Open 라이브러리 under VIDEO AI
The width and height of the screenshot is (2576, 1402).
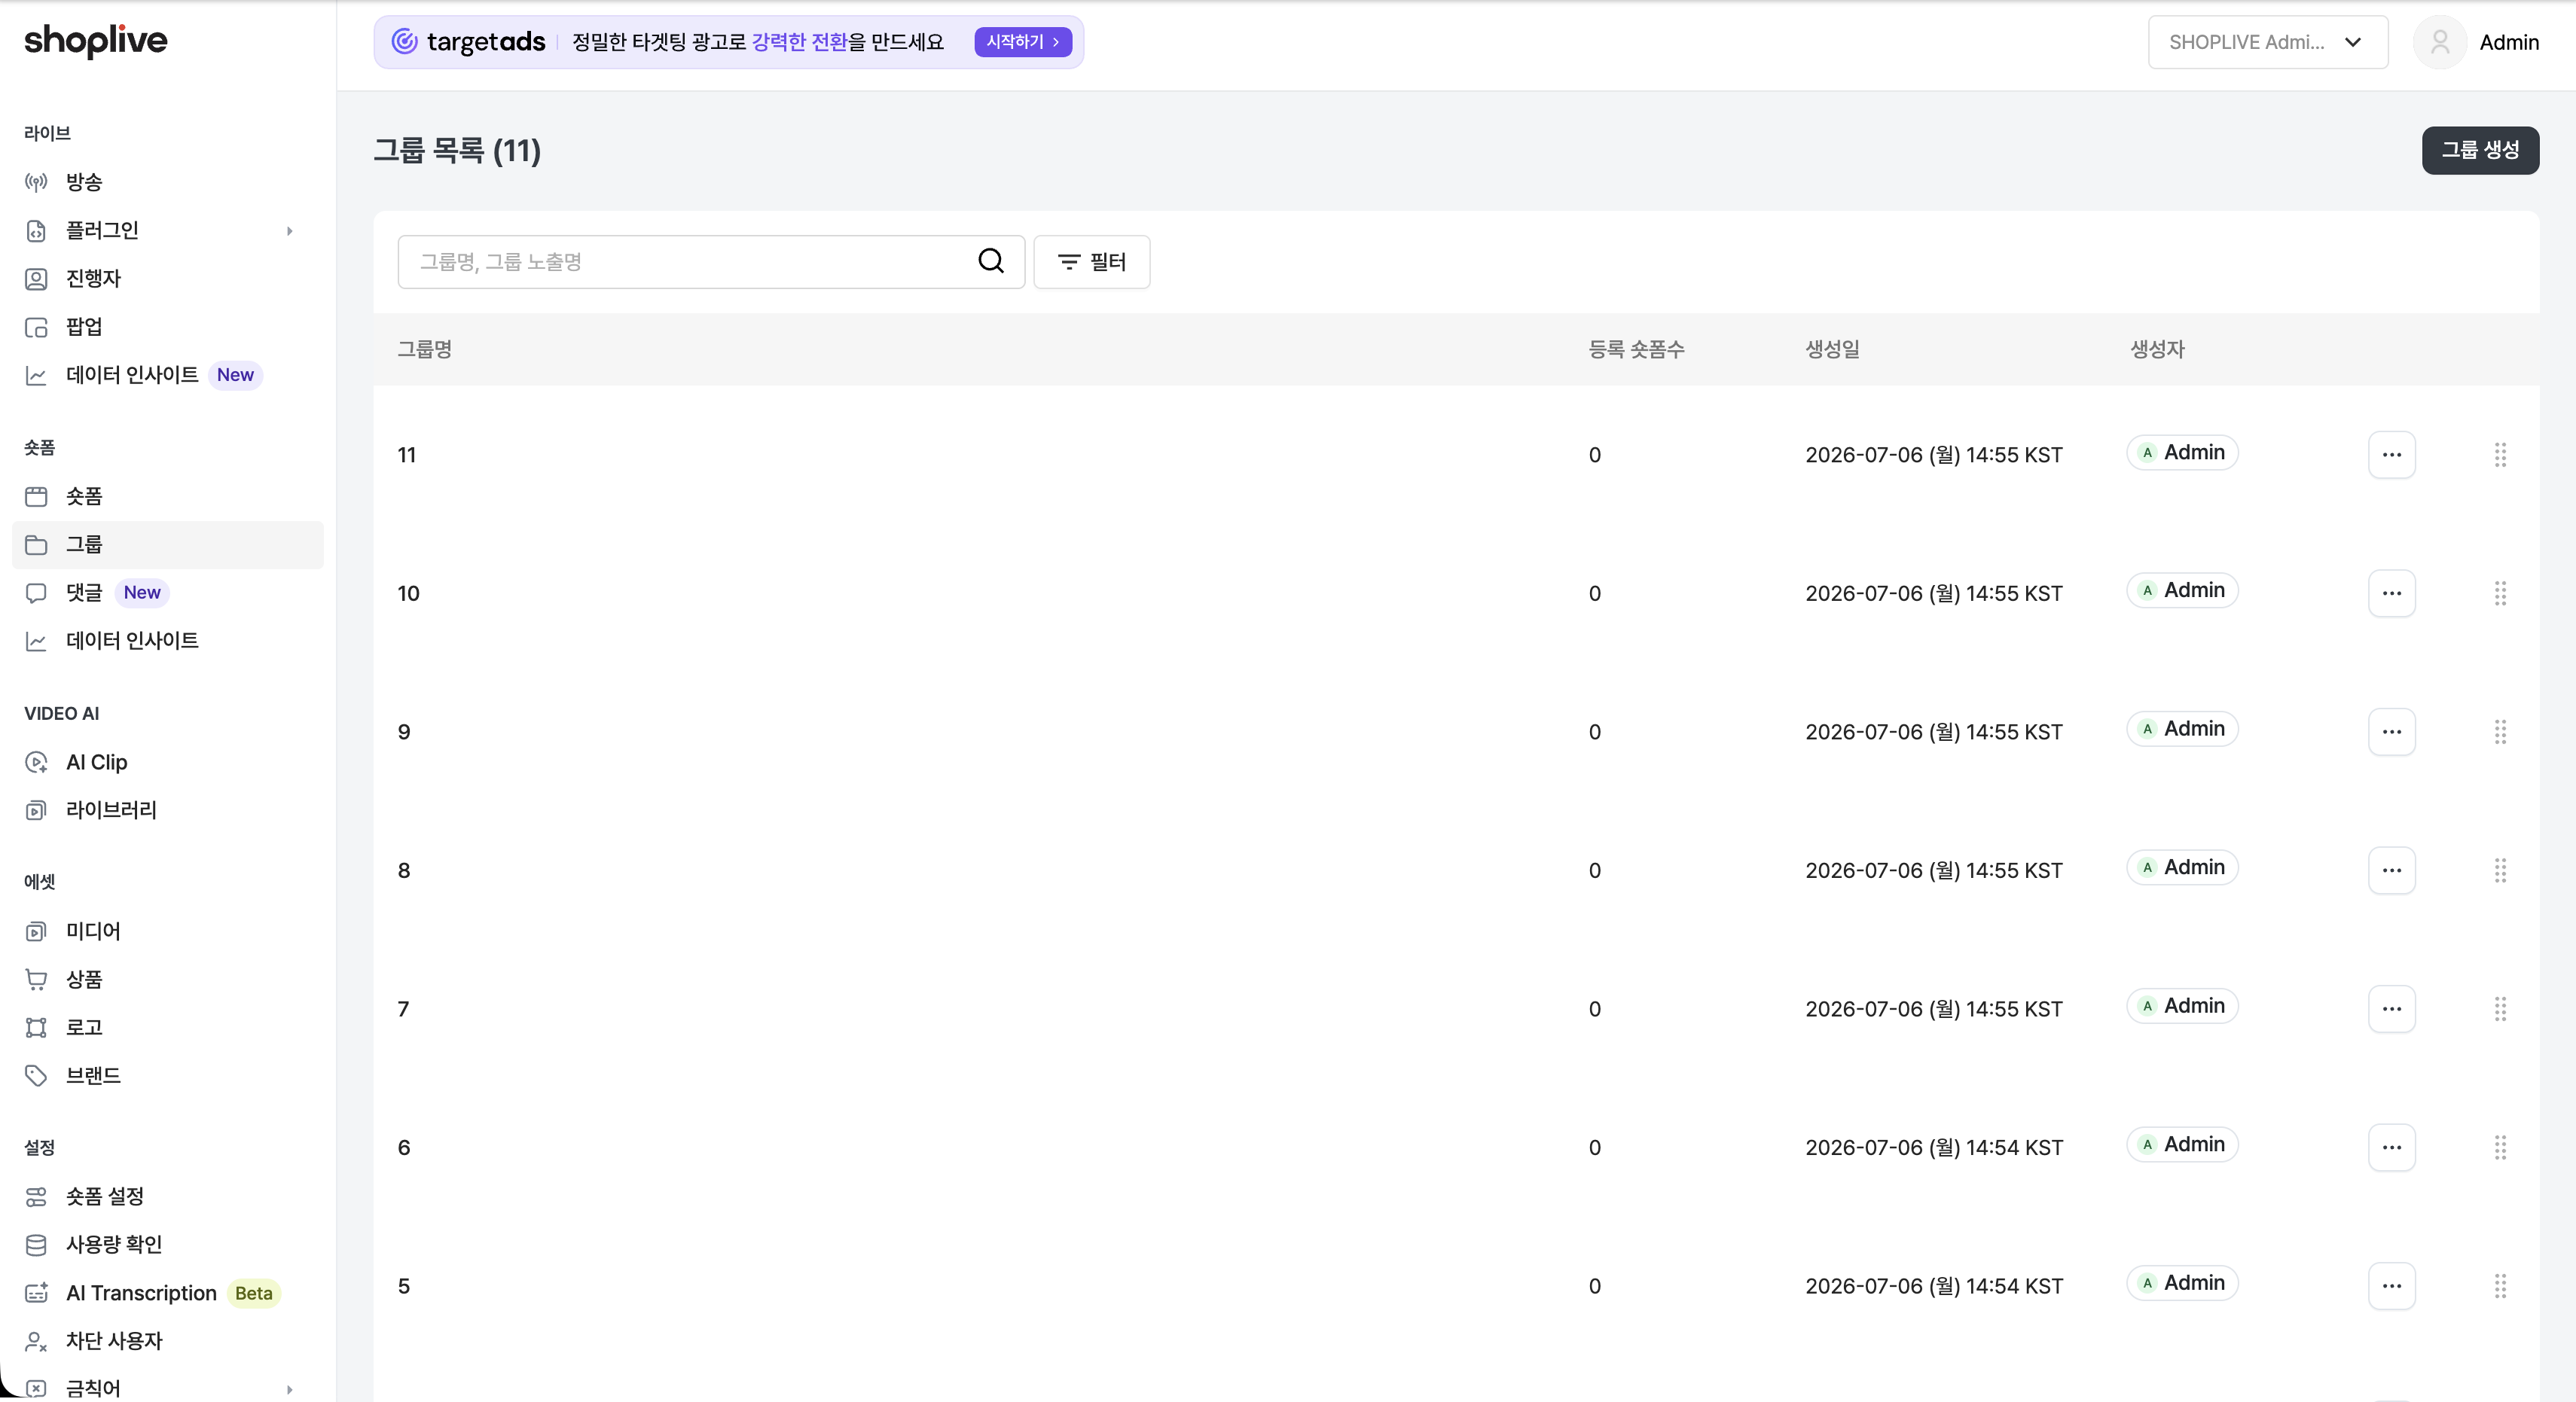click(x=168, y=810)
